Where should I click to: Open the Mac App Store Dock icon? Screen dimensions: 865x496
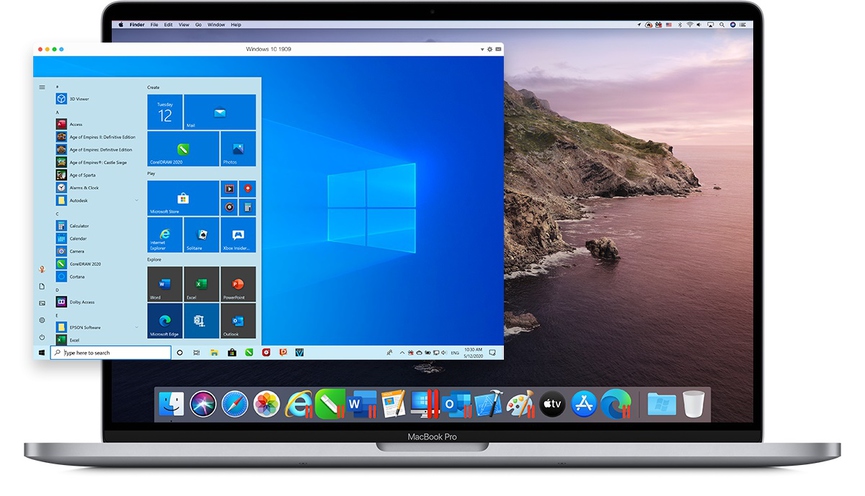click(x=584, y=404)
